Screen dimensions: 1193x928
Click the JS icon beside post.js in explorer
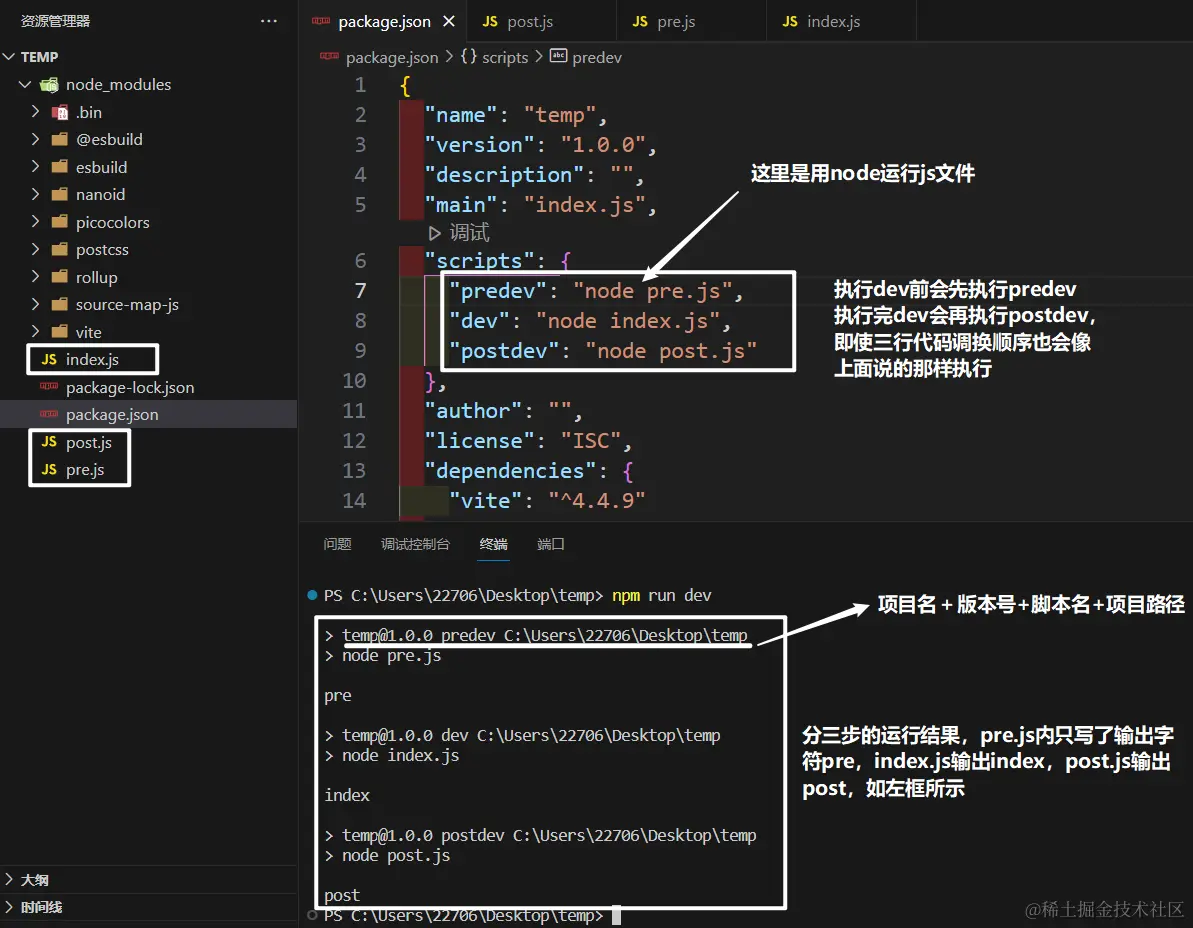tap(49, 442)
